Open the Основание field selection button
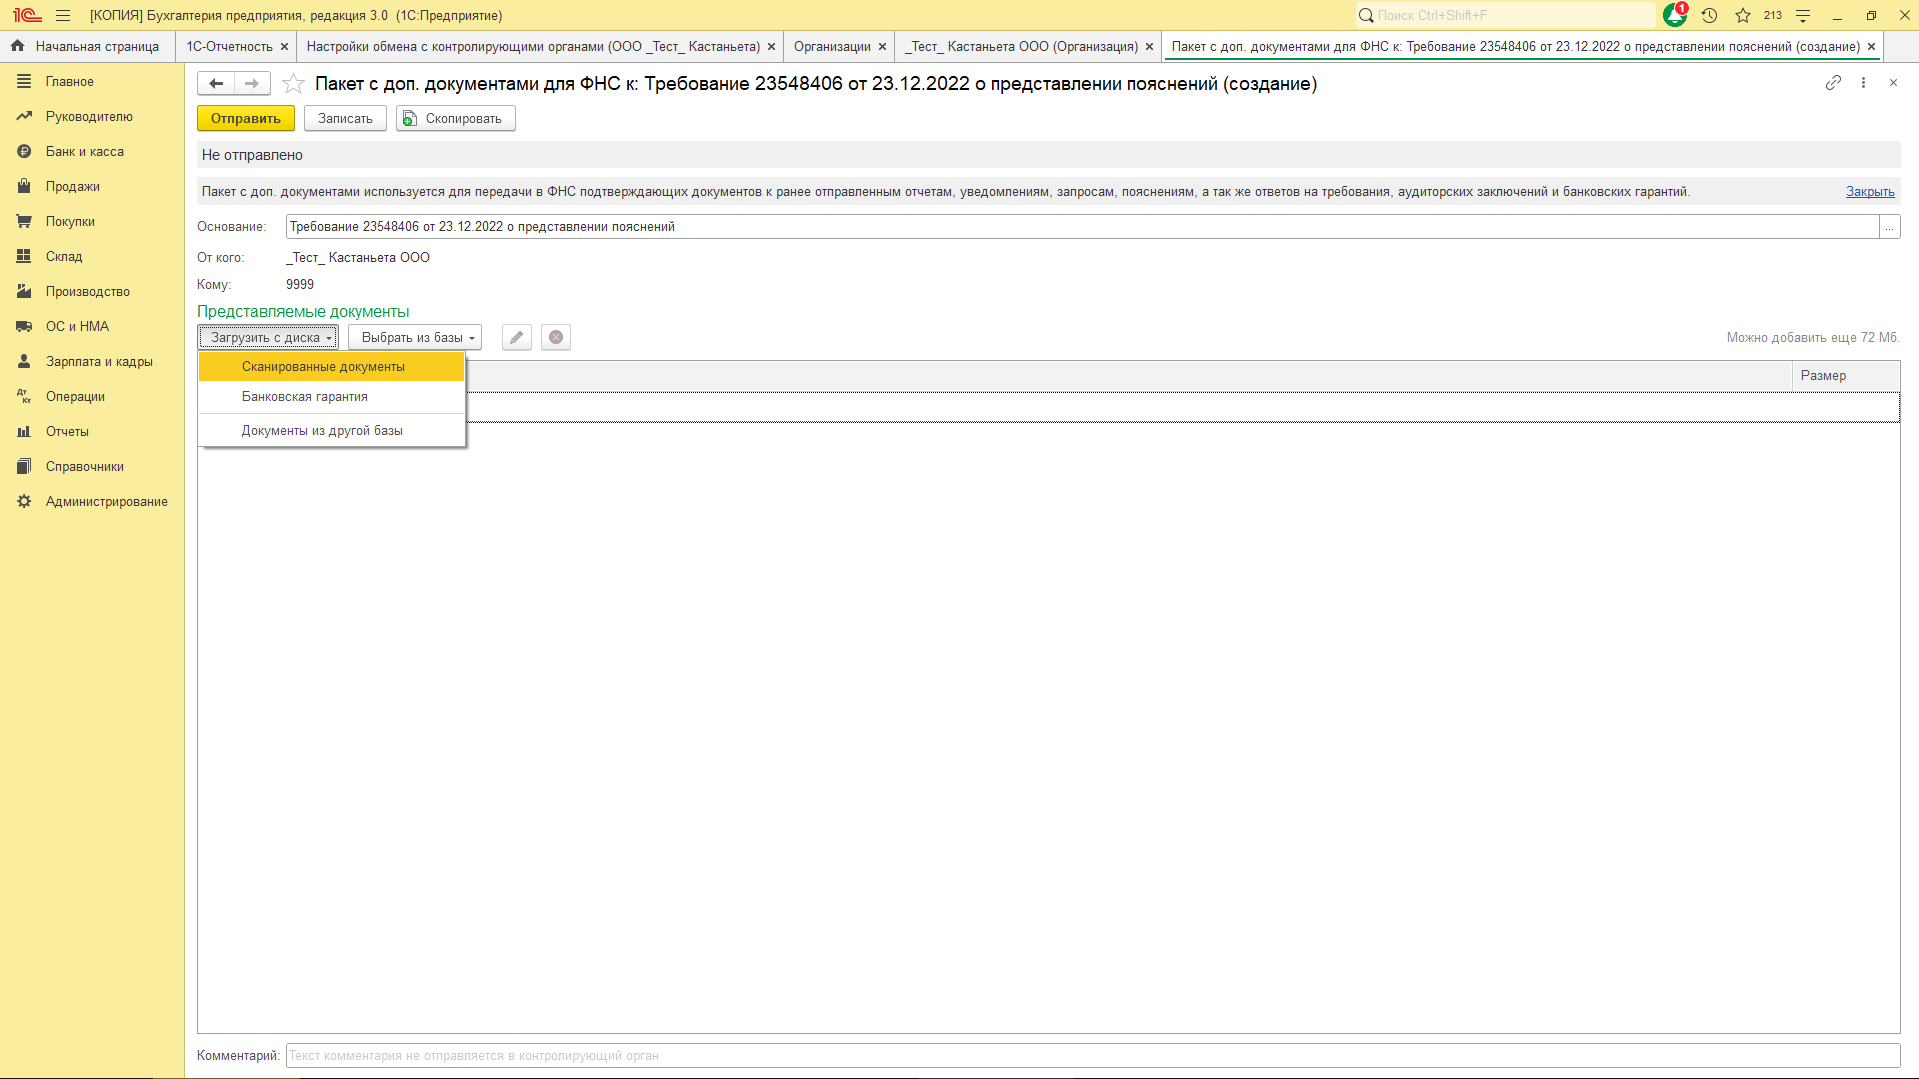The image size is (1919, 1079). coord(1889,227)
